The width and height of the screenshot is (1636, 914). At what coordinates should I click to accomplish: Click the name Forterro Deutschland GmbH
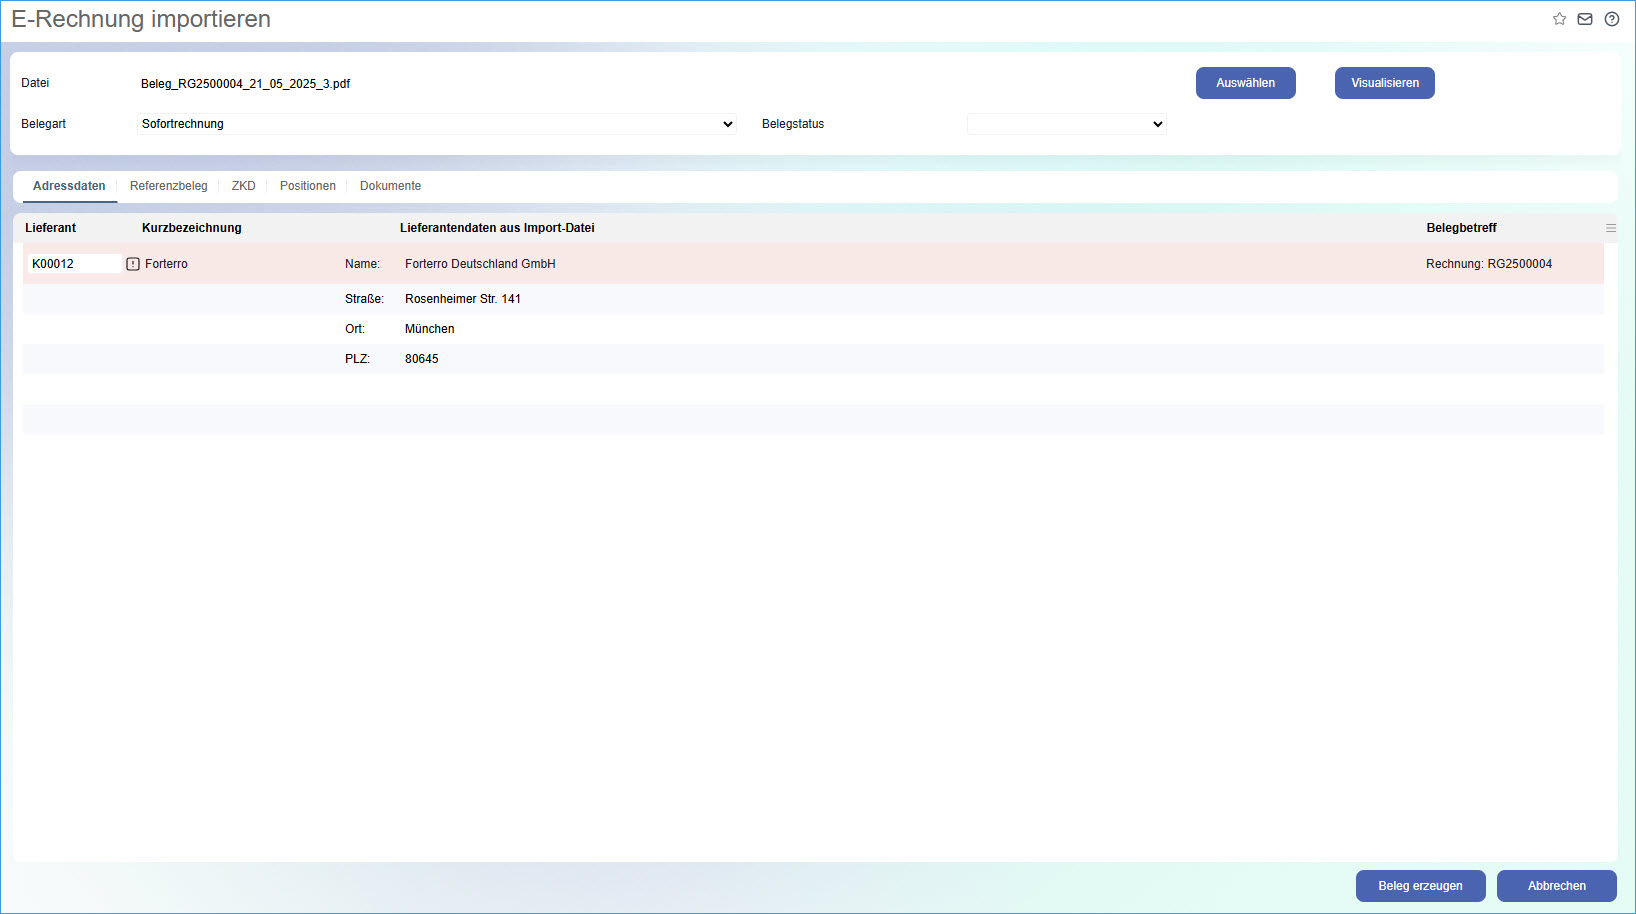(x=480, y=264)
